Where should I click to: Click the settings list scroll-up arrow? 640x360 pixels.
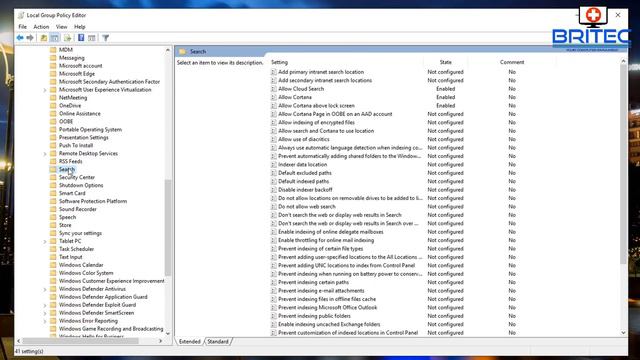(623, 61)
